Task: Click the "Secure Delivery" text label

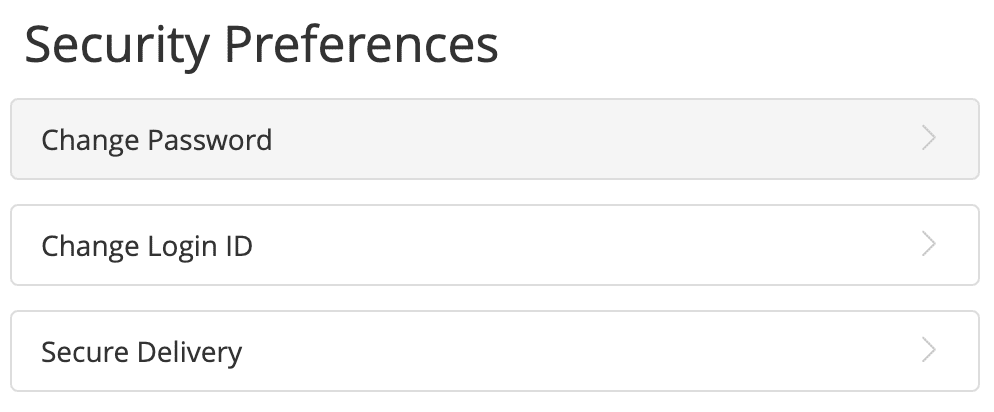Action: pos(142,352)
